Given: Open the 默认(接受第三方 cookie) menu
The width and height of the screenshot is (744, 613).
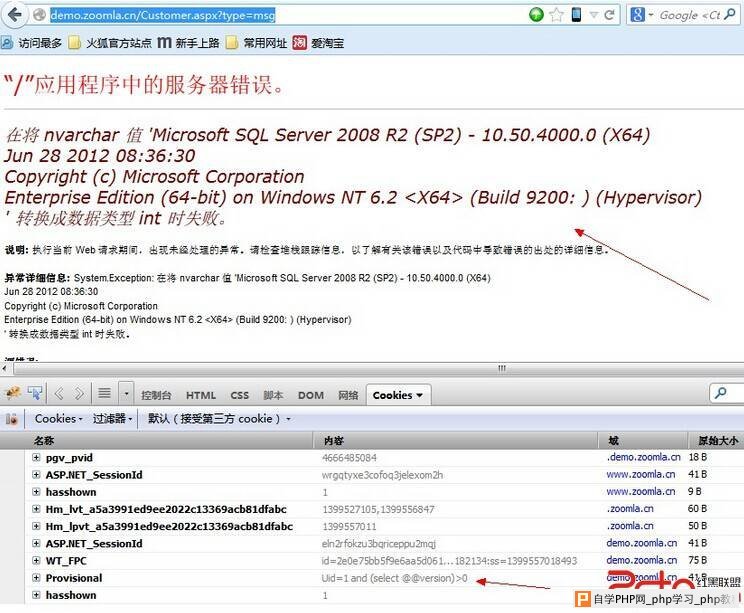Looking at the screenshot, I should pyautogui.click(x=219, y=418).
